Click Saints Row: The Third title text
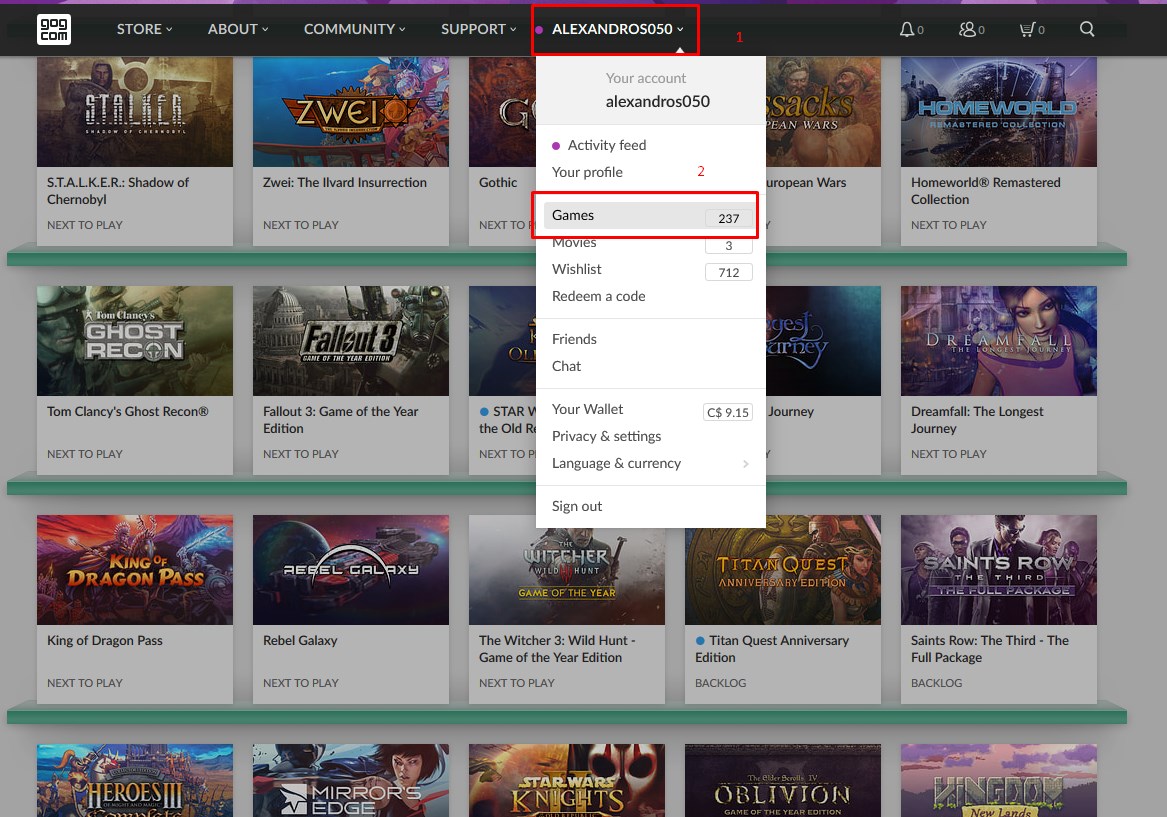 click(990, 649)
